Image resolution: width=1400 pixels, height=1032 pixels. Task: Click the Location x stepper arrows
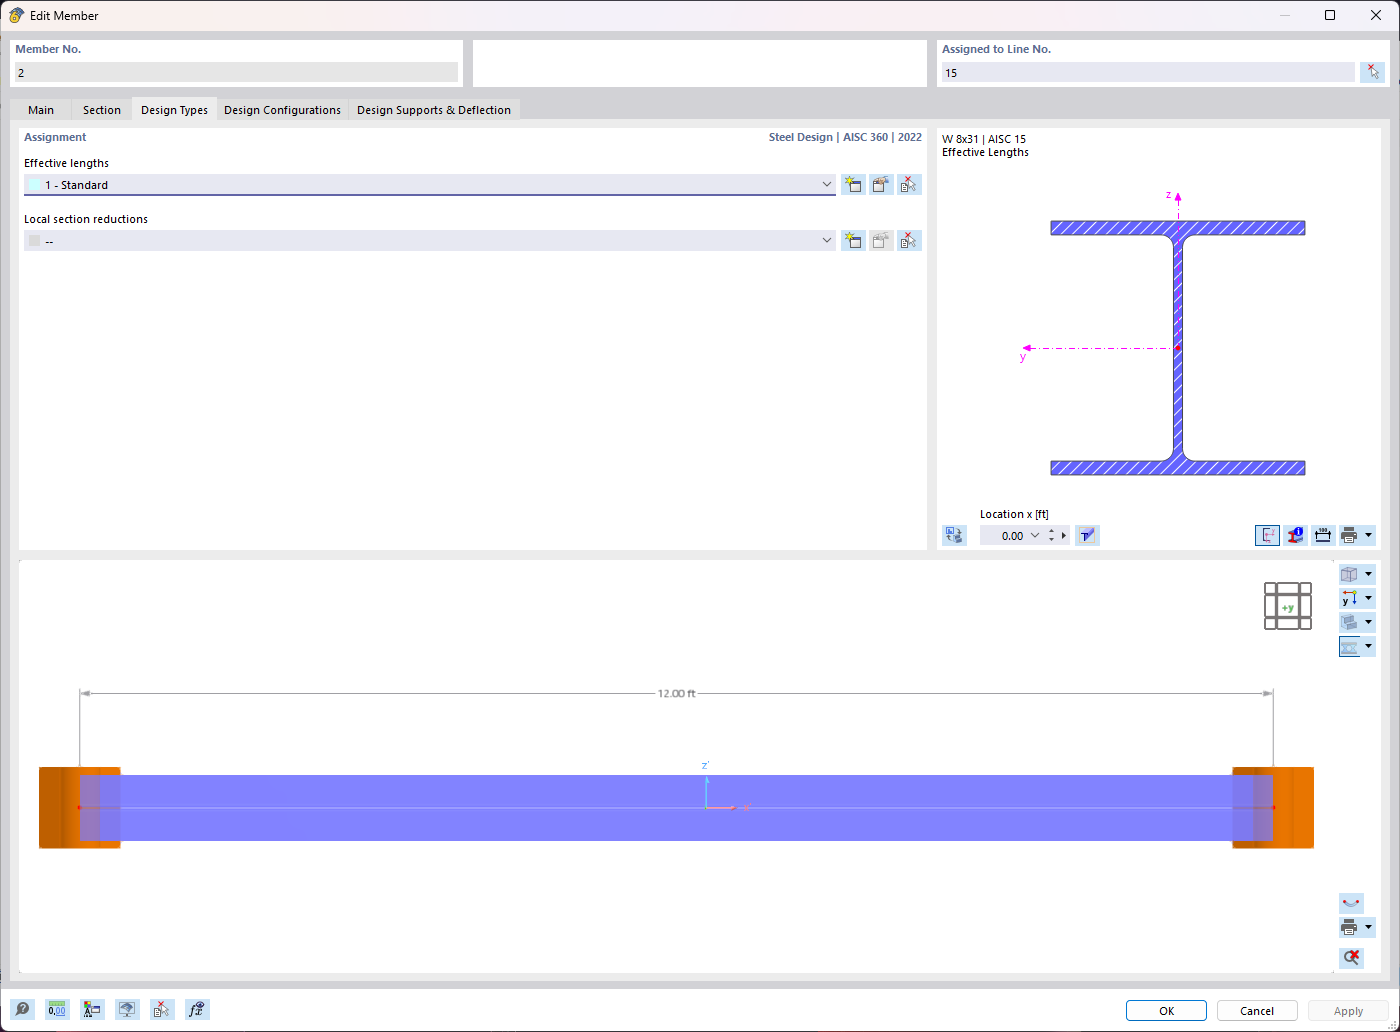1051,536
